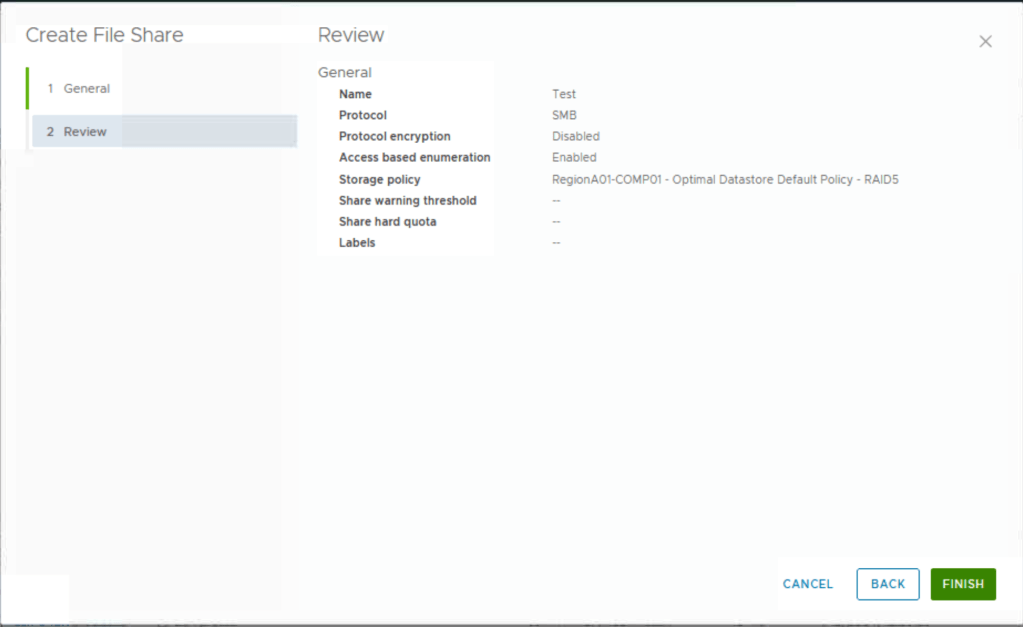This screenshot has height=627, width=1023.
Task: Click the Enabled enumeration value
Action: 574,158
